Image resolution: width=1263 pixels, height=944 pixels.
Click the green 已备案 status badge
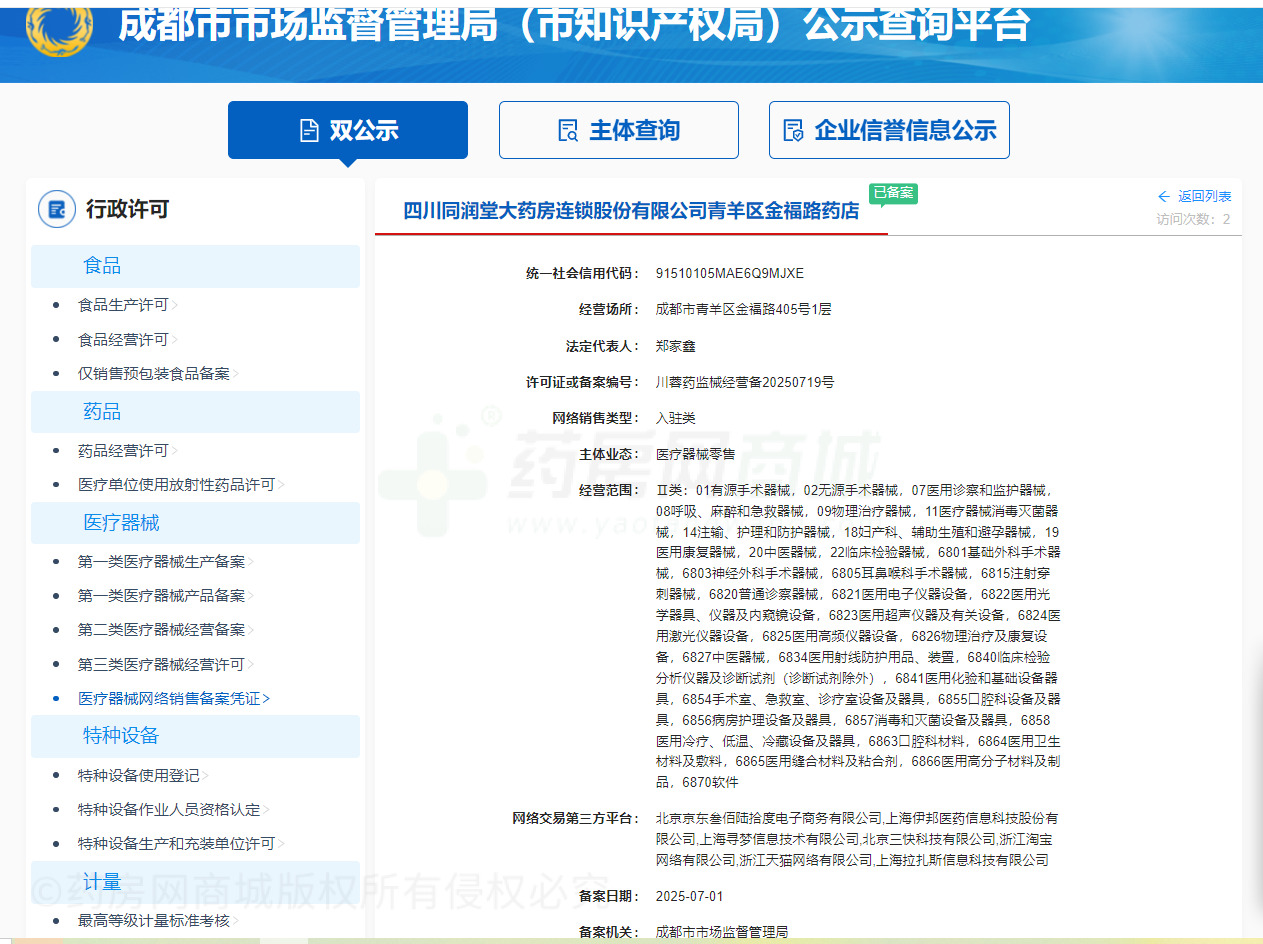click(x=893, y=193)
